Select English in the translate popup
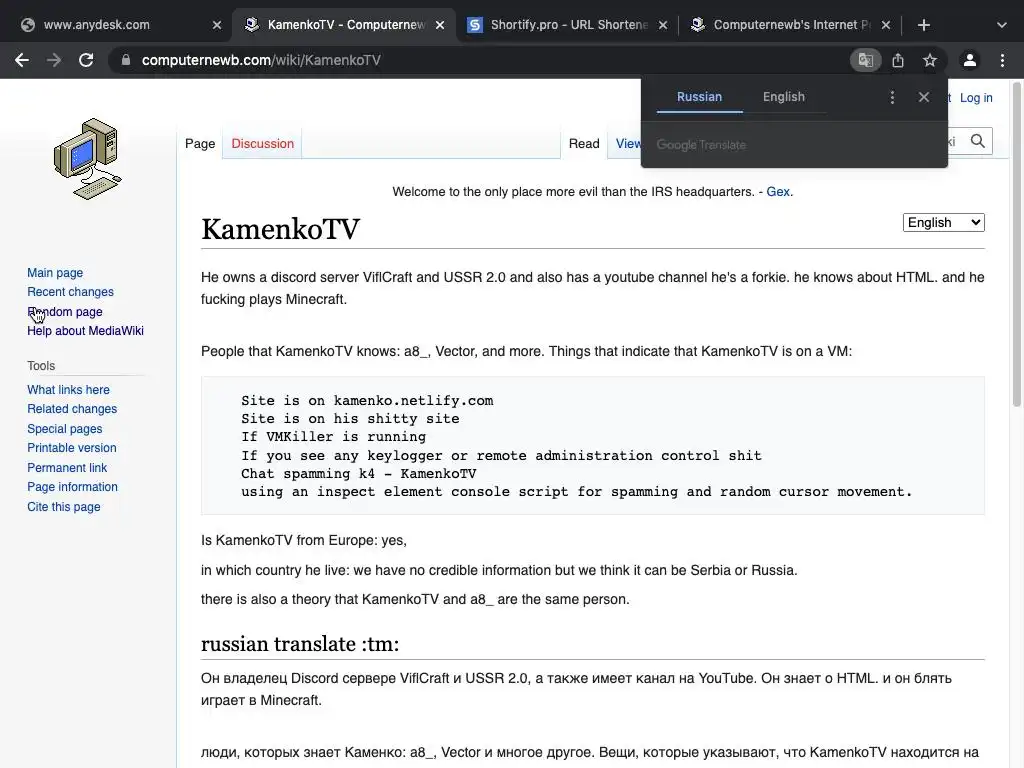Screen dimensions: 1024x768 click(x=784, y=97)
